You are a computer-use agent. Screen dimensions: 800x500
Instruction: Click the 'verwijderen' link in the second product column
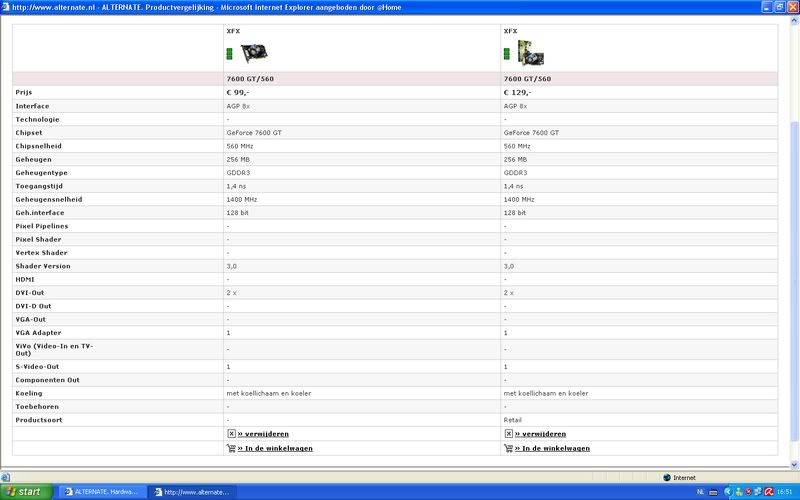point(540,434)
